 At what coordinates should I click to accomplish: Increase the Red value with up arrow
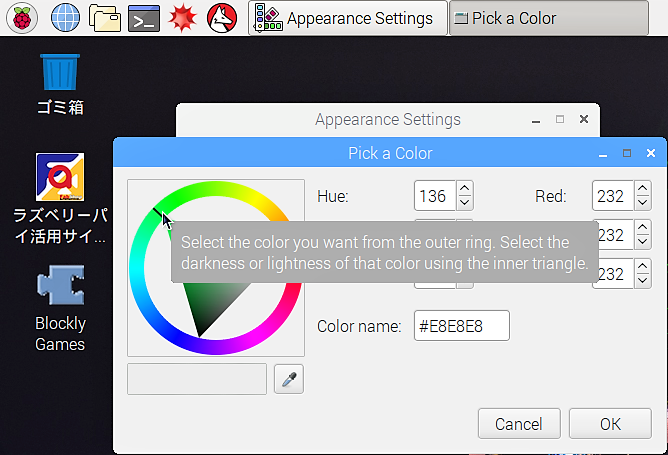coord(643,188)
